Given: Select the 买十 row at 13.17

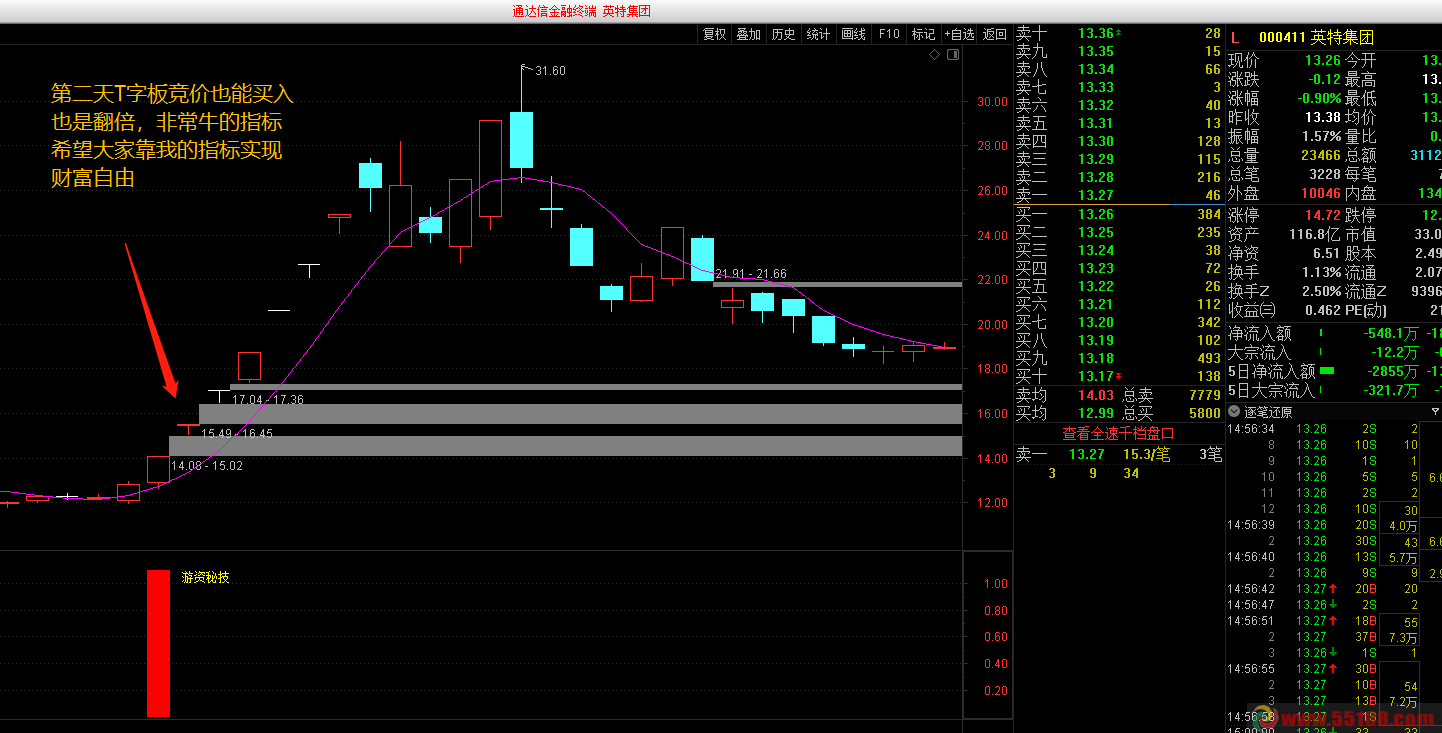Looking at the screenshot, I should [x=1118, y=376].
